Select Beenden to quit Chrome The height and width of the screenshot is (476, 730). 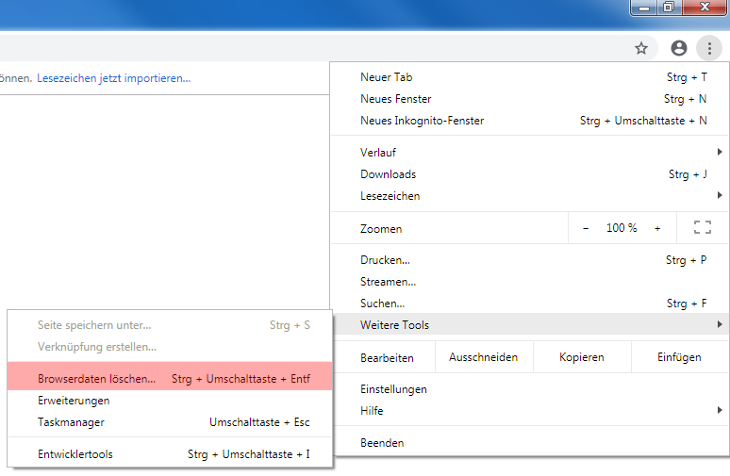pos(530,442)
